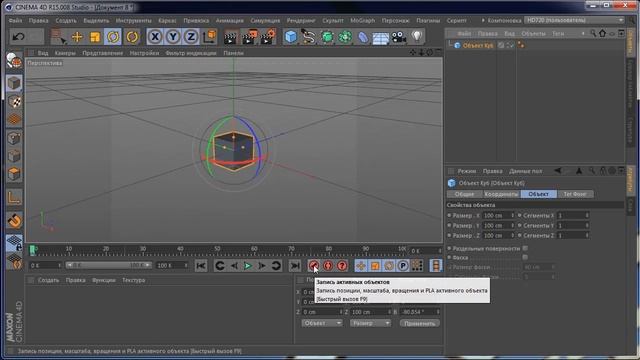640x360 pixels.
Task: Open the Симуляция menu
Action: pyautogui.click(x=265, y=20)
